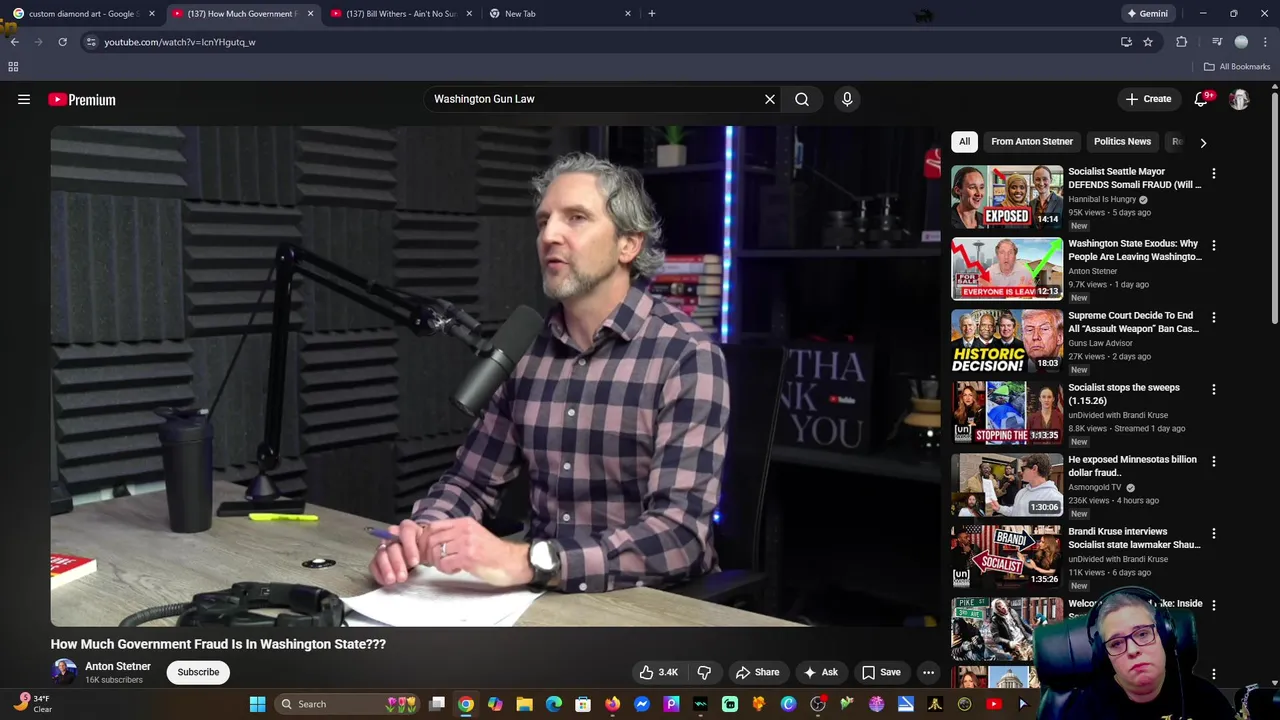Screen dimensions: 1280x720
Task: Click the video player to pause
Action: click(495, 376)
